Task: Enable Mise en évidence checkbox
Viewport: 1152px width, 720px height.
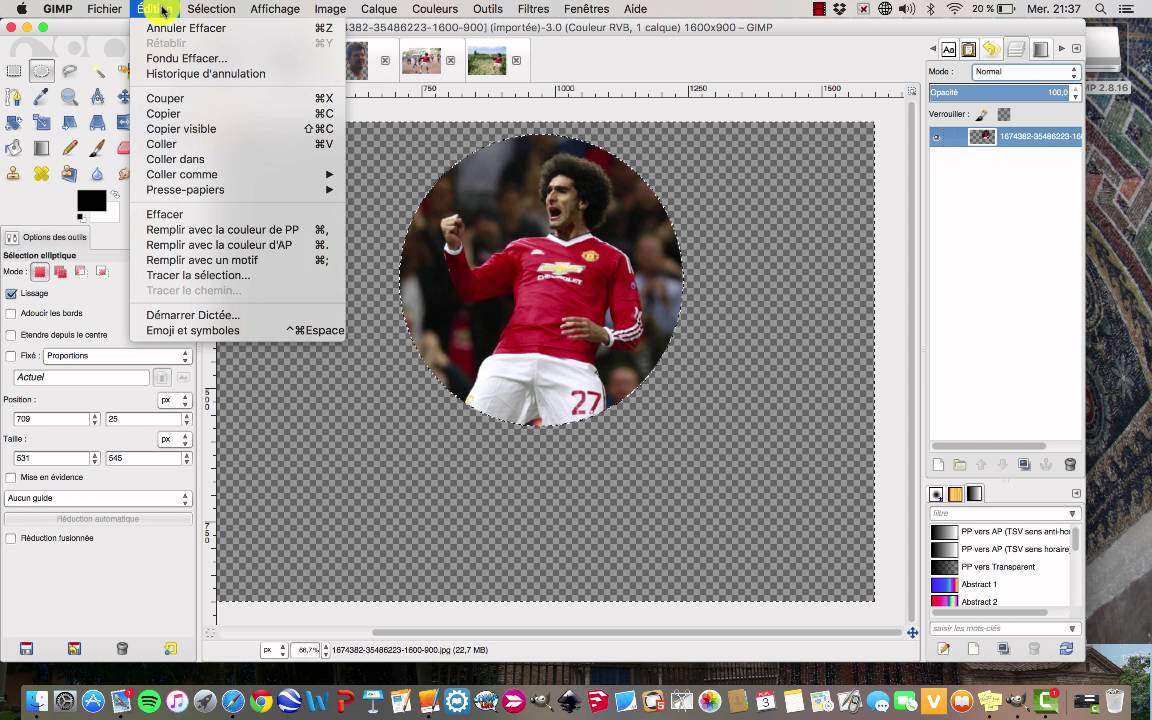Action: point(11,478)
